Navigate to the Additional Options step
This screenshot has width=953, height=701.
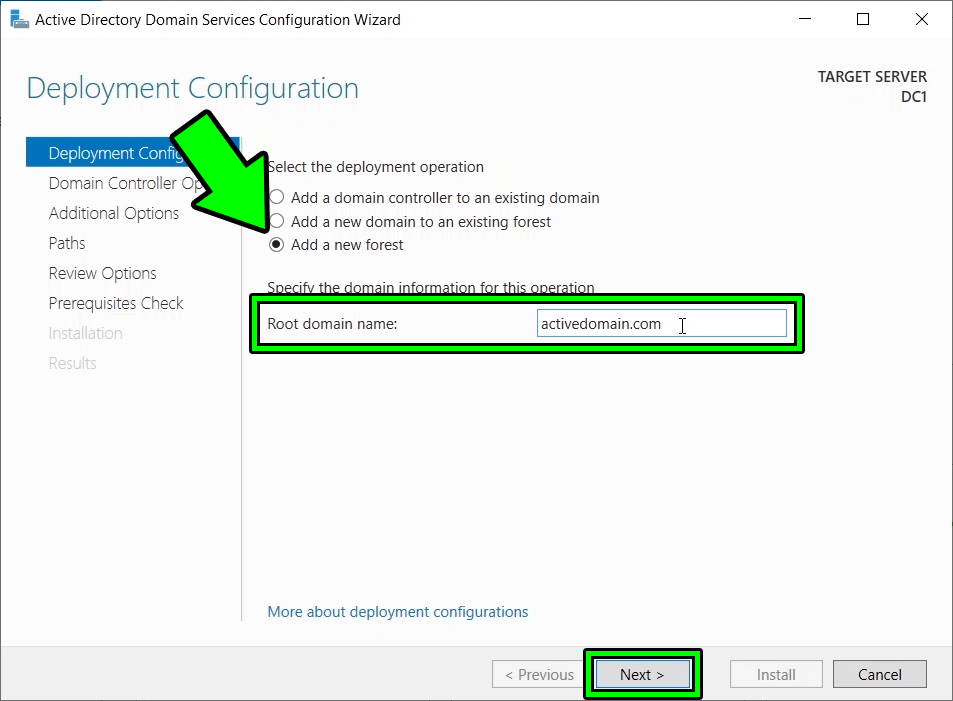point(113,213)
